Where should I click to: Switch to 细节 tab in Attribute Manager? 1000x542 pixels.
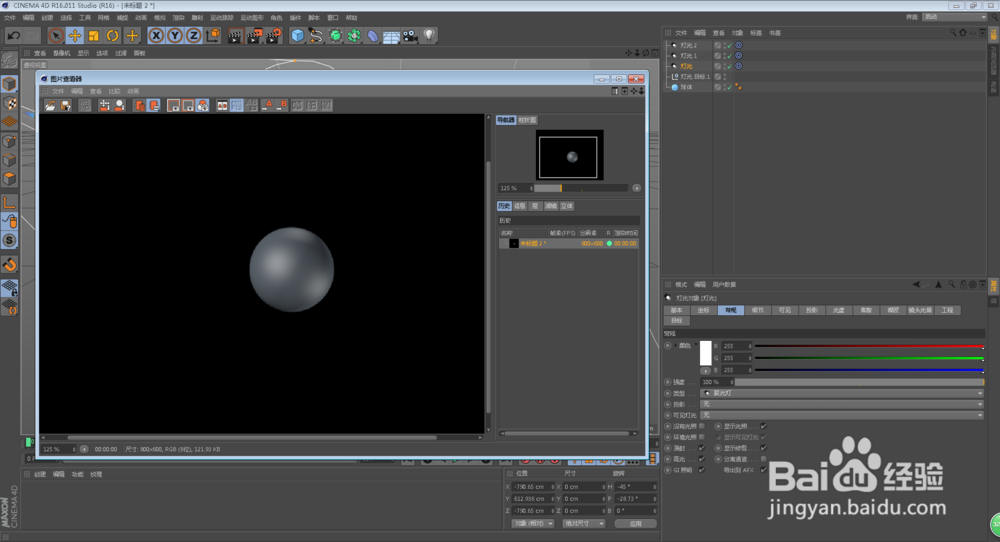(758, 310)
